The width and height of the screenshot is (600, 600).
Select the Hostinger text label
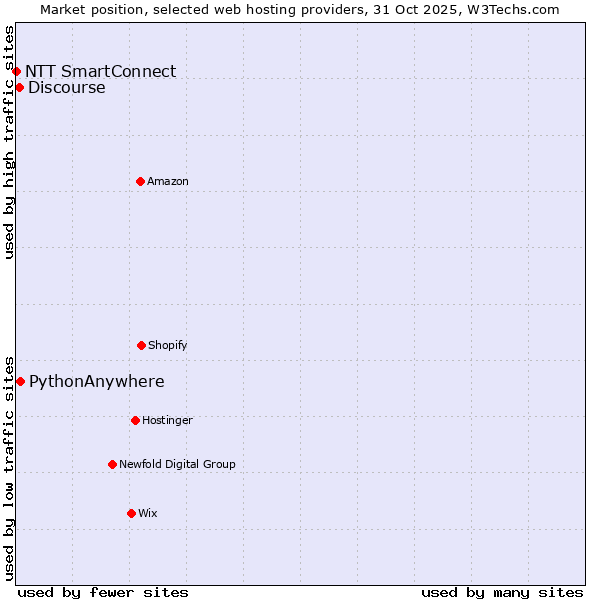click(x=167, y=420)
